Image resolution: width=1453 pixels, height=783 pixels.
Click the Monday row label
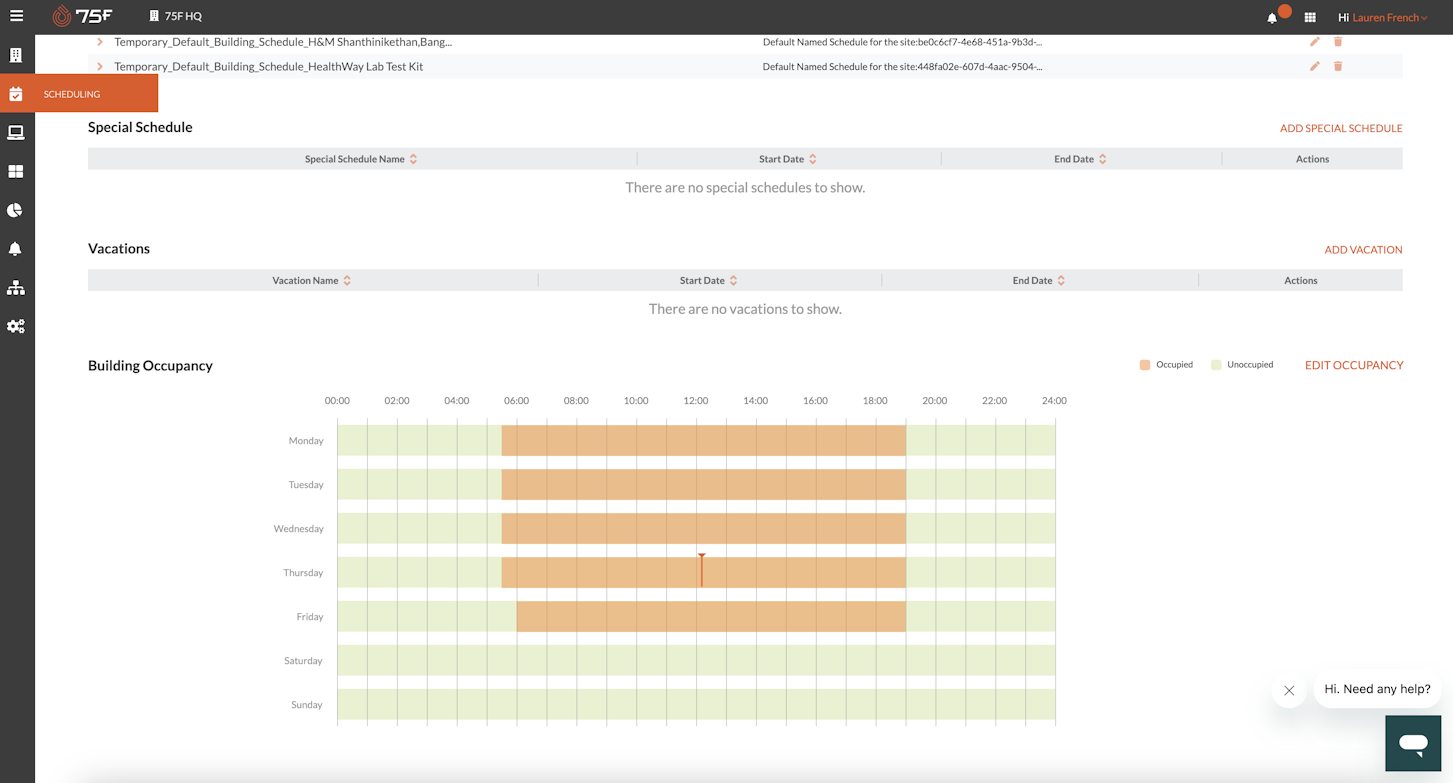(306, 441)
